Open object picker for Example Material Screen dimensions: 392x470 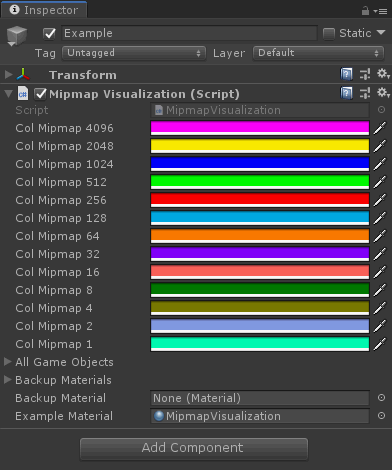click(x=381, y=416)
